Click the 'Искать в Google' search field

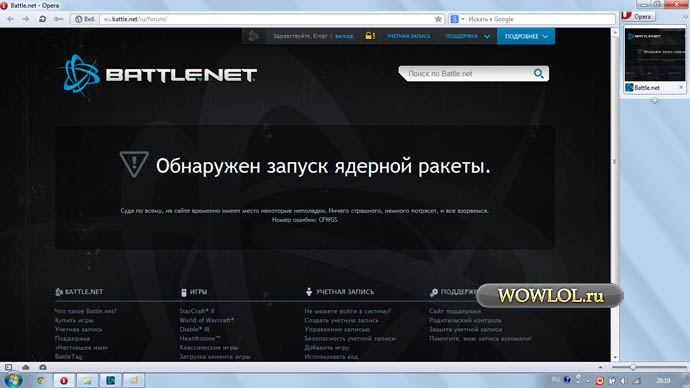tap(540, 19)
